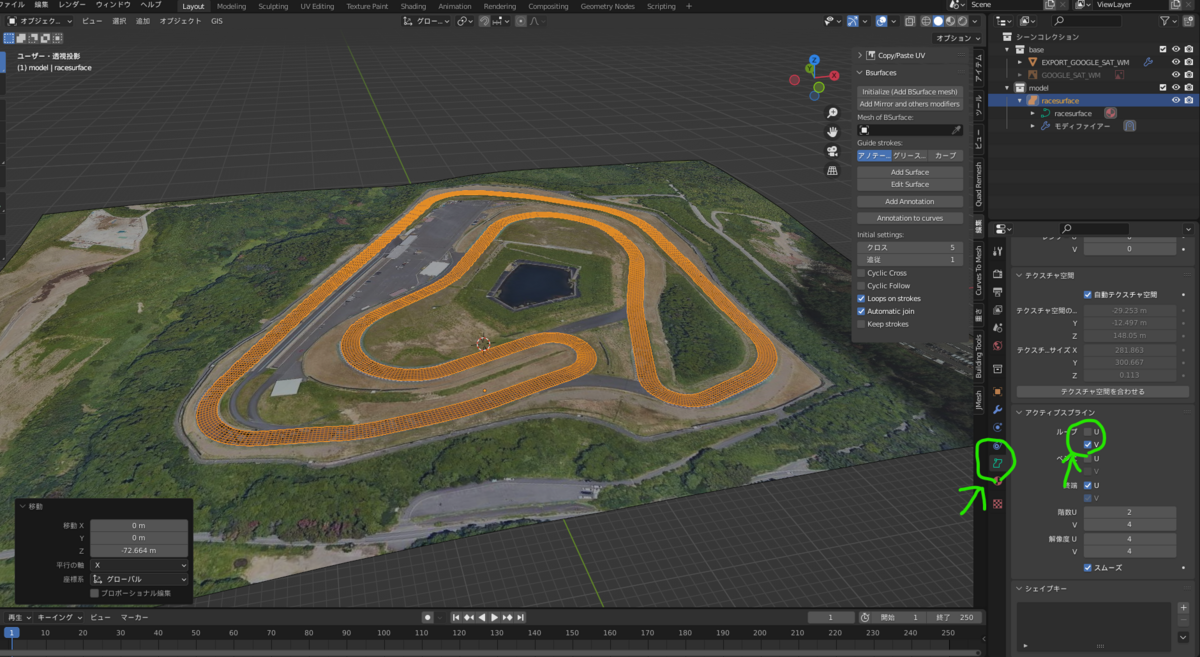Image resolution: width=1200 pixels, height=657 pixels.
Task: Open the Geometry Nodes workspace tab
Action: [607, 6]
